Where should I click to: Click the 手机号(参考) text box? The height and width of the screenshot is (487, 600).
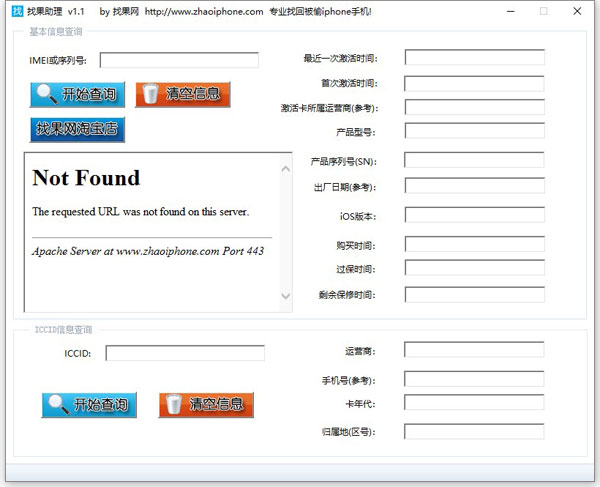[474, 379]
